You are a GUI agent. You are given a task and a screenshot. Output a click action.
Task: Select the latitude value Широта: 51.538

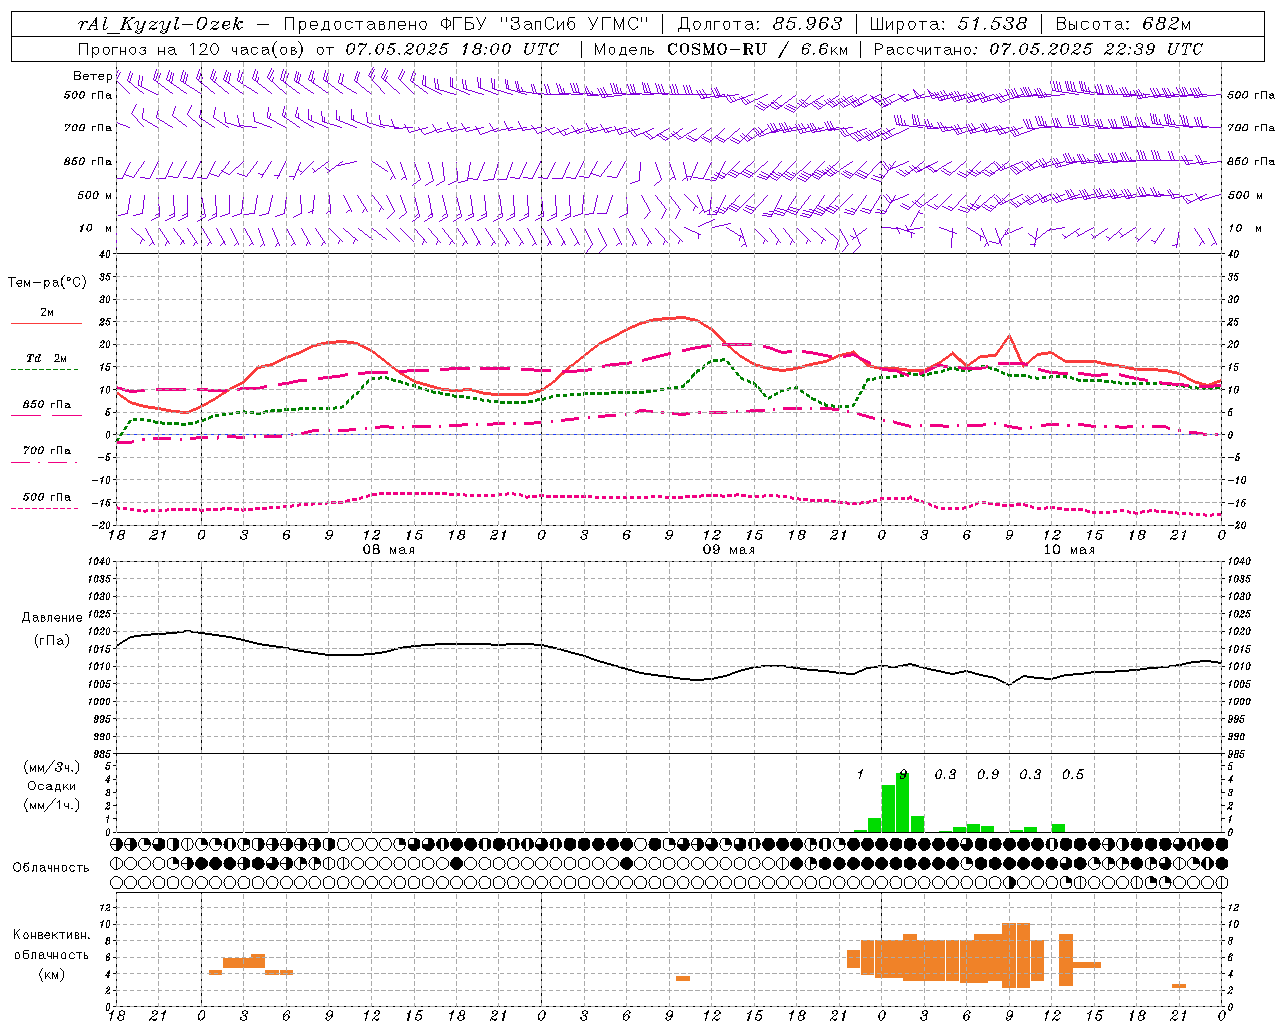click(x=948, y=24)
